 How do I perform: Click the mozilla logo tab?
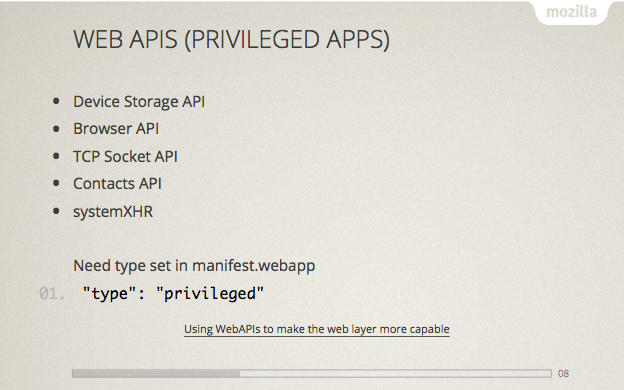[571, 12]
